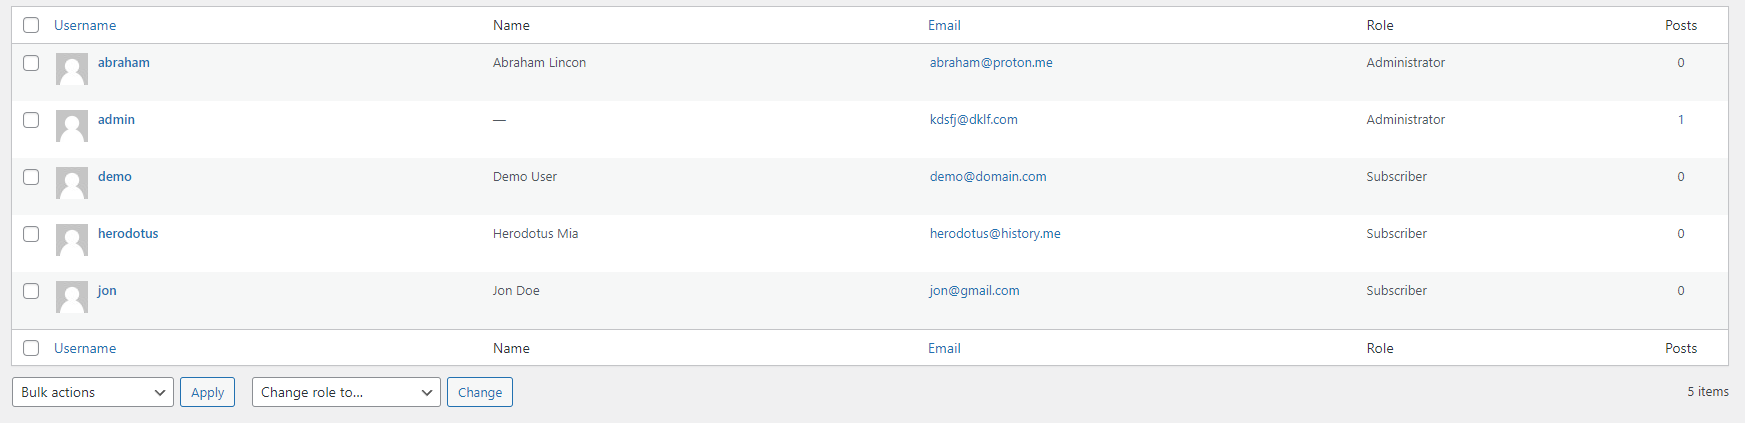The height and width of the screenshot is (423, 1745).
Task: Click the Change role button
Action: pyautogui.click(x=480, y=392)
